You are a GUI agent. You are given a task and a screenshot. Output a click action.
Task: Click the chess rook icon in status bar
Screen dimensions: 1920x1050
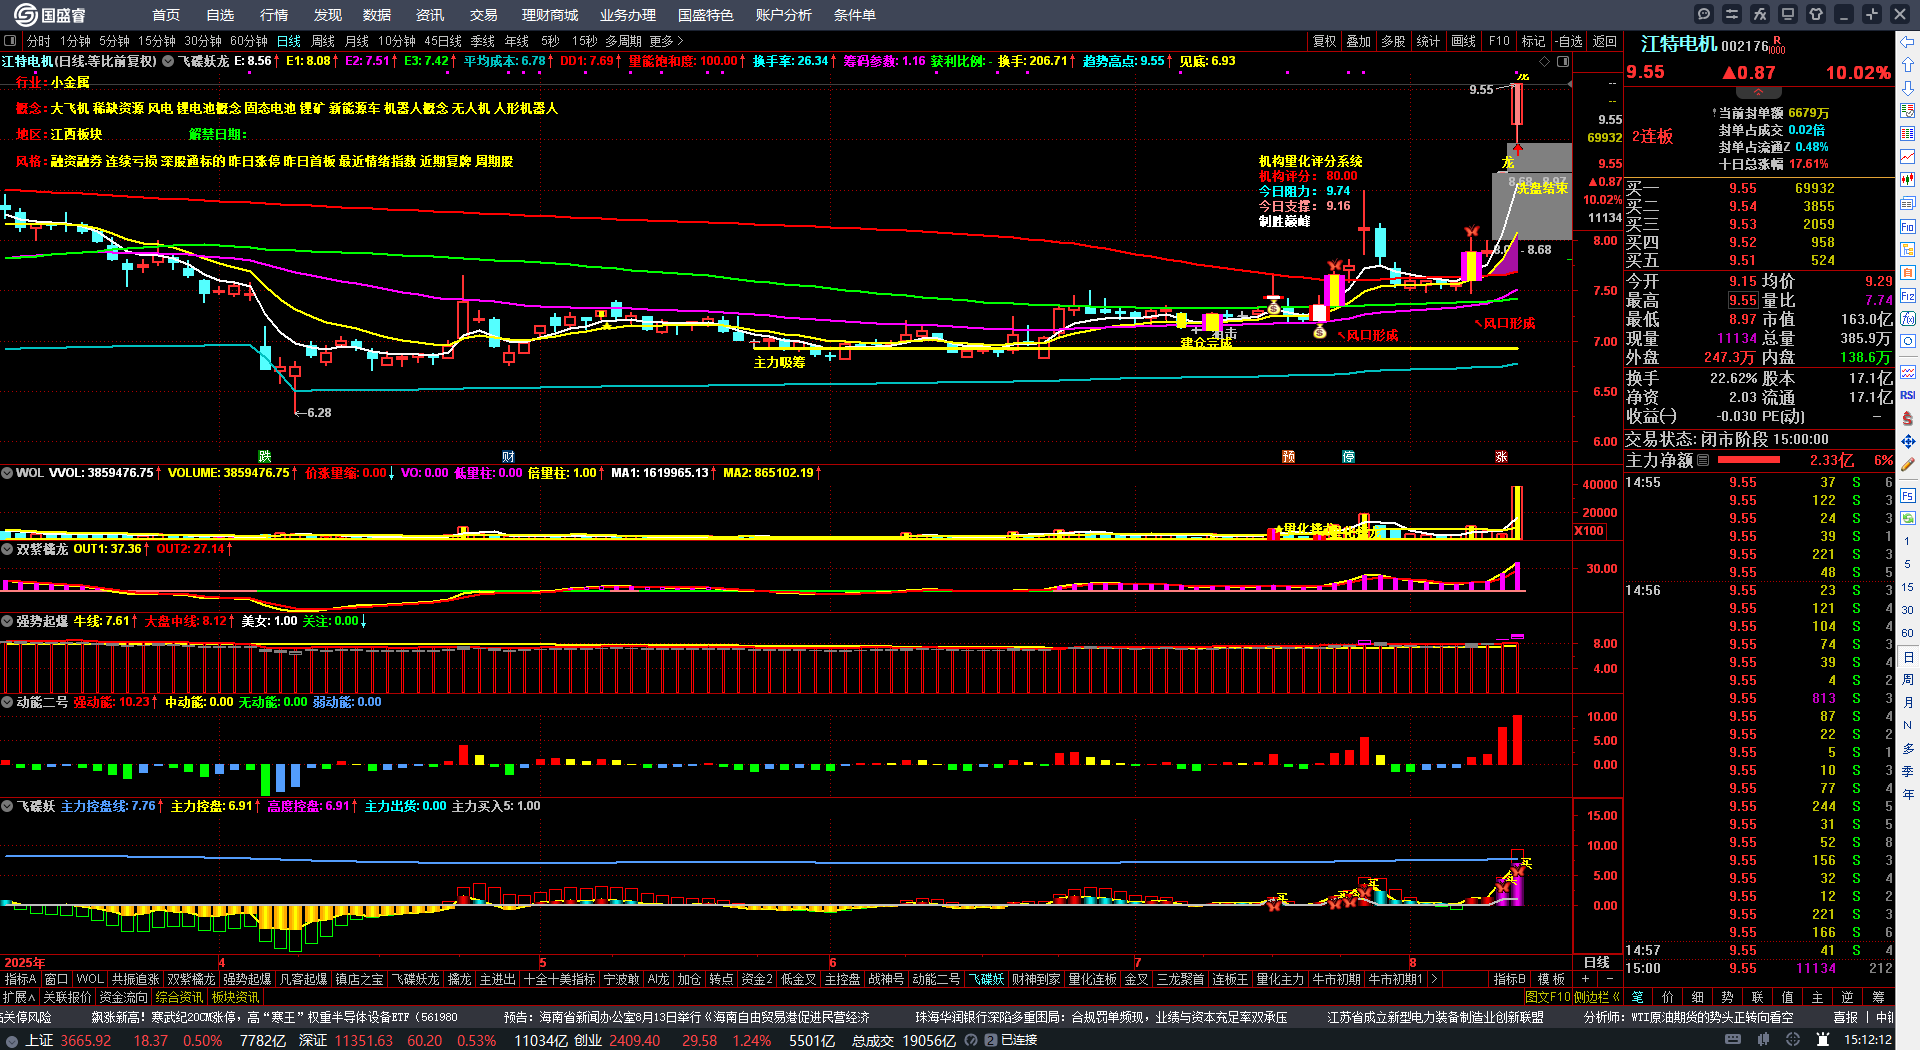coord(1823,1040)
